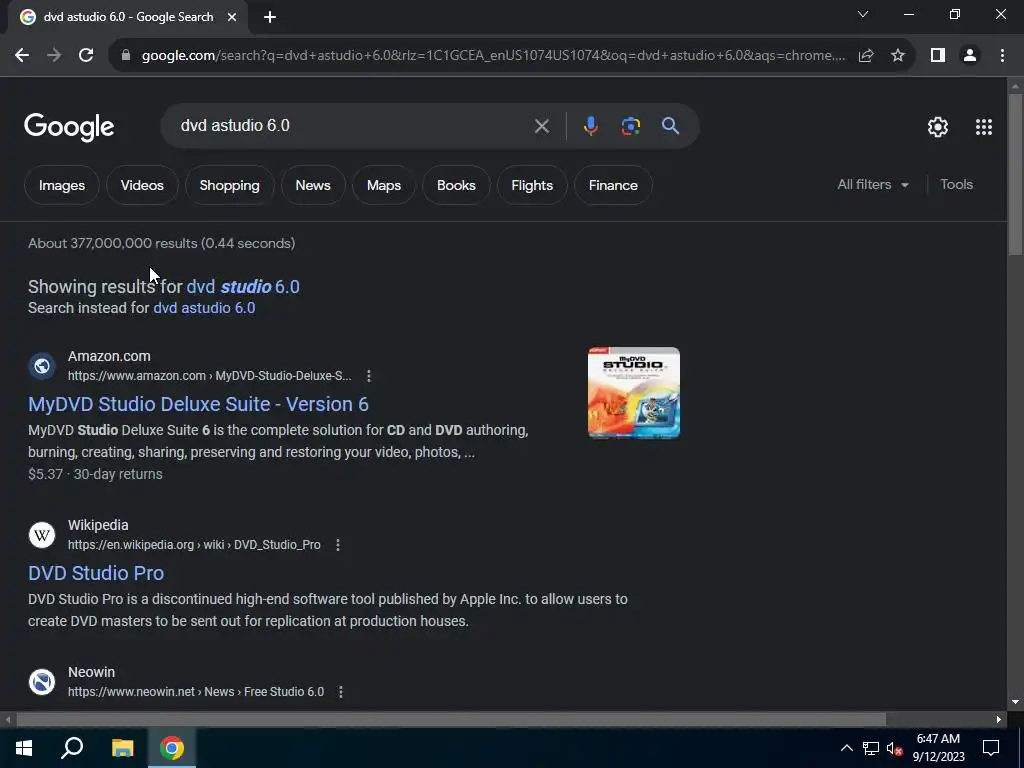Expand the All filters dropdown
This screenshot has height=768, width=1024.
(873, 185)
